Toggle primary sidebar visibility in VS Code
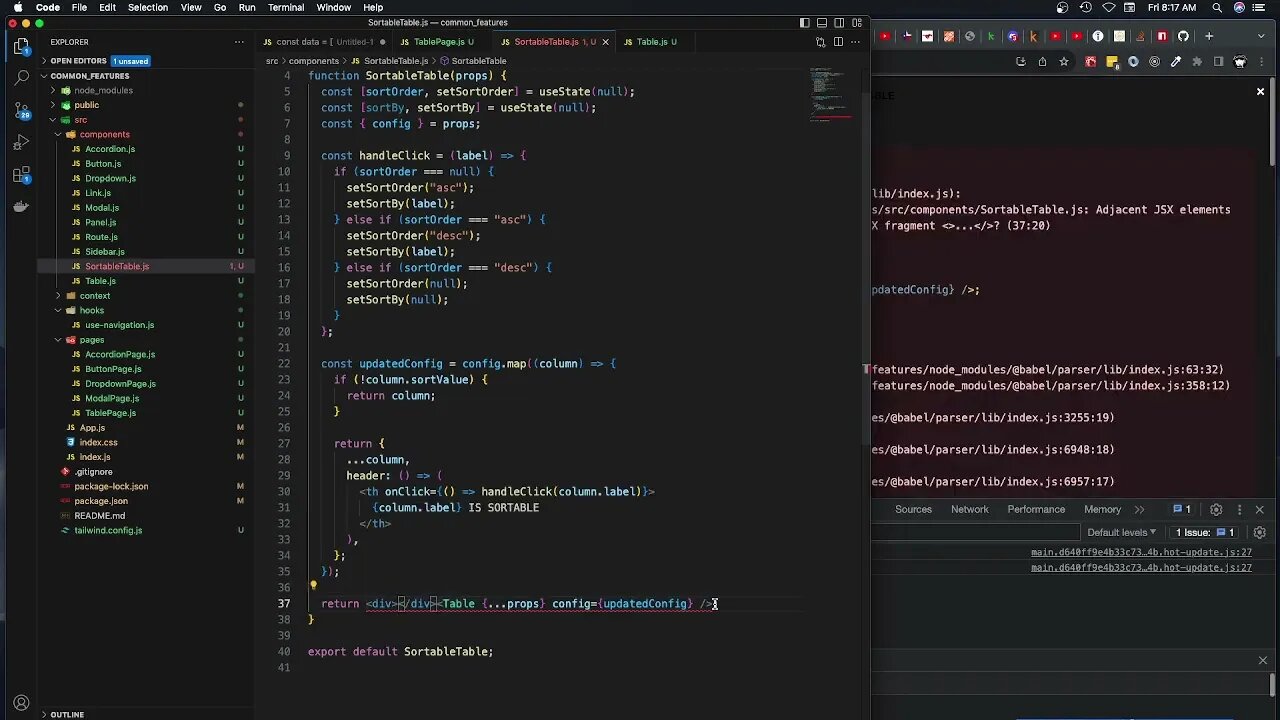 click(804, 22)
